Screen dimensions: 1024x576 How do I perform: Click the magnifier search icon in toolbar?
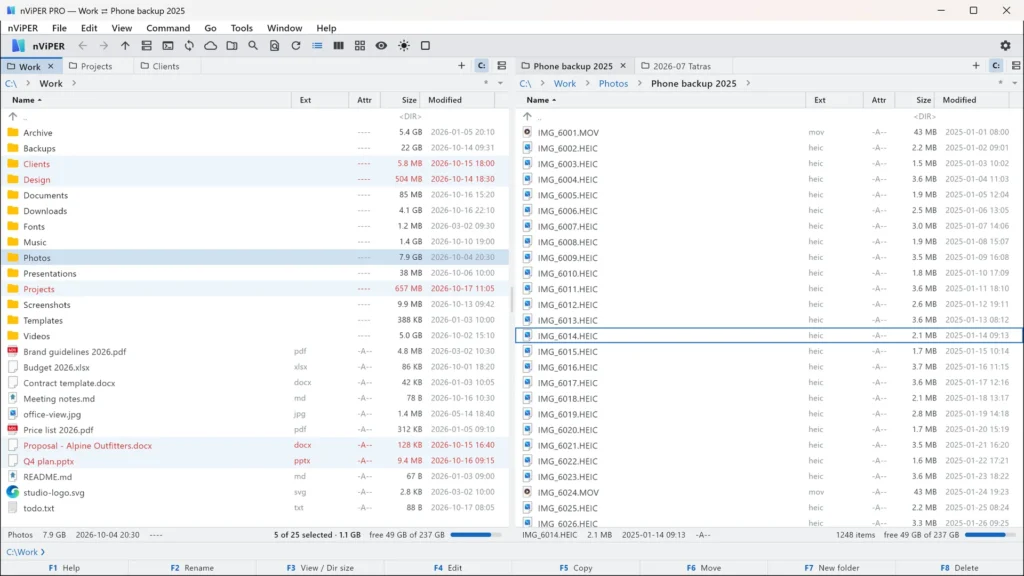point(253,46)
